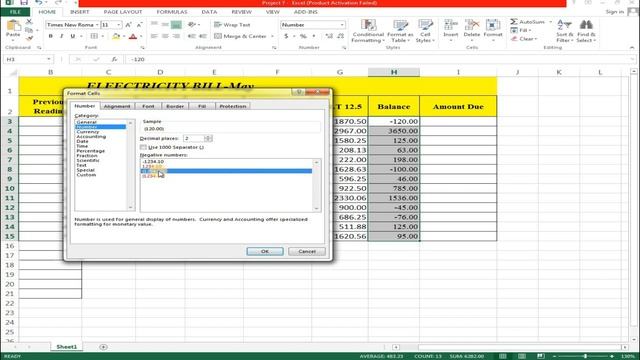Click the Insert Function fx icon
The image size is (640, 360).
click(x=115, y=60)
